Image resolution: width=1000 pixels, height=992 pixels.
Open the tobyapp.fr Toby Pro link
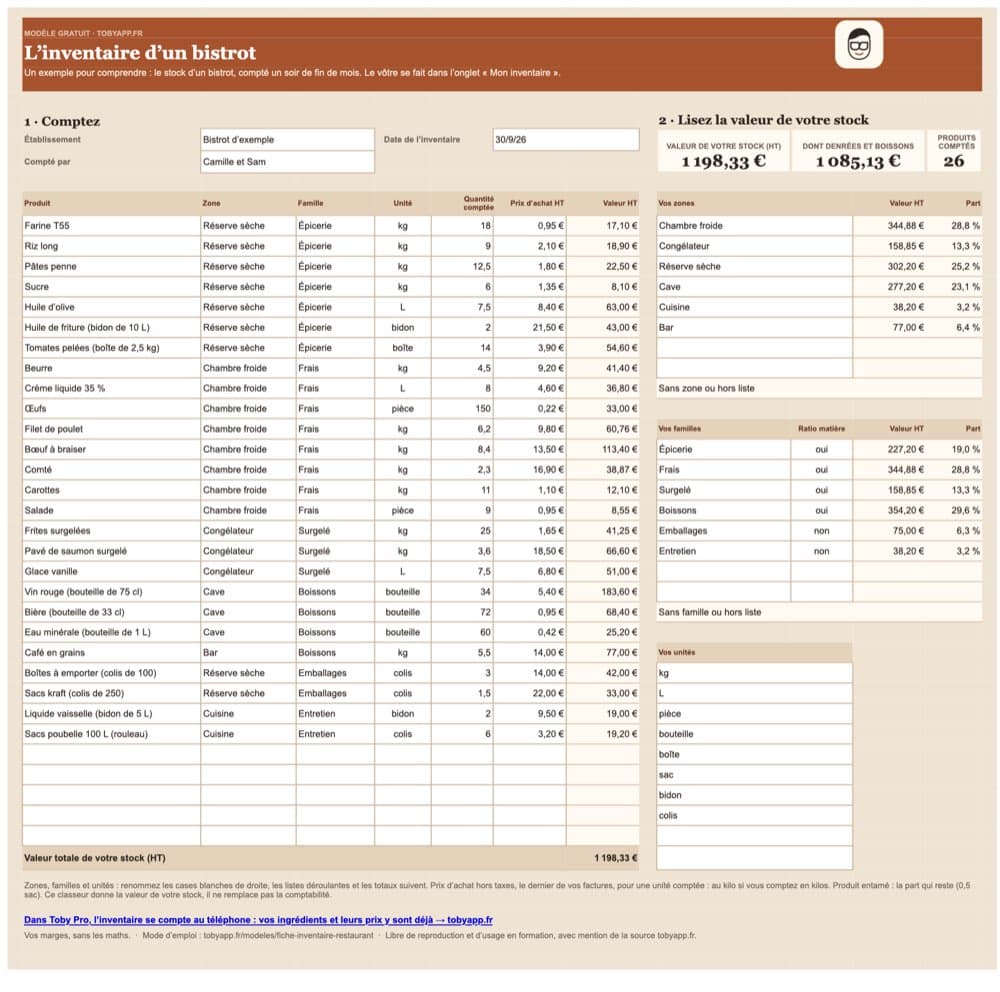pos(258,919)
